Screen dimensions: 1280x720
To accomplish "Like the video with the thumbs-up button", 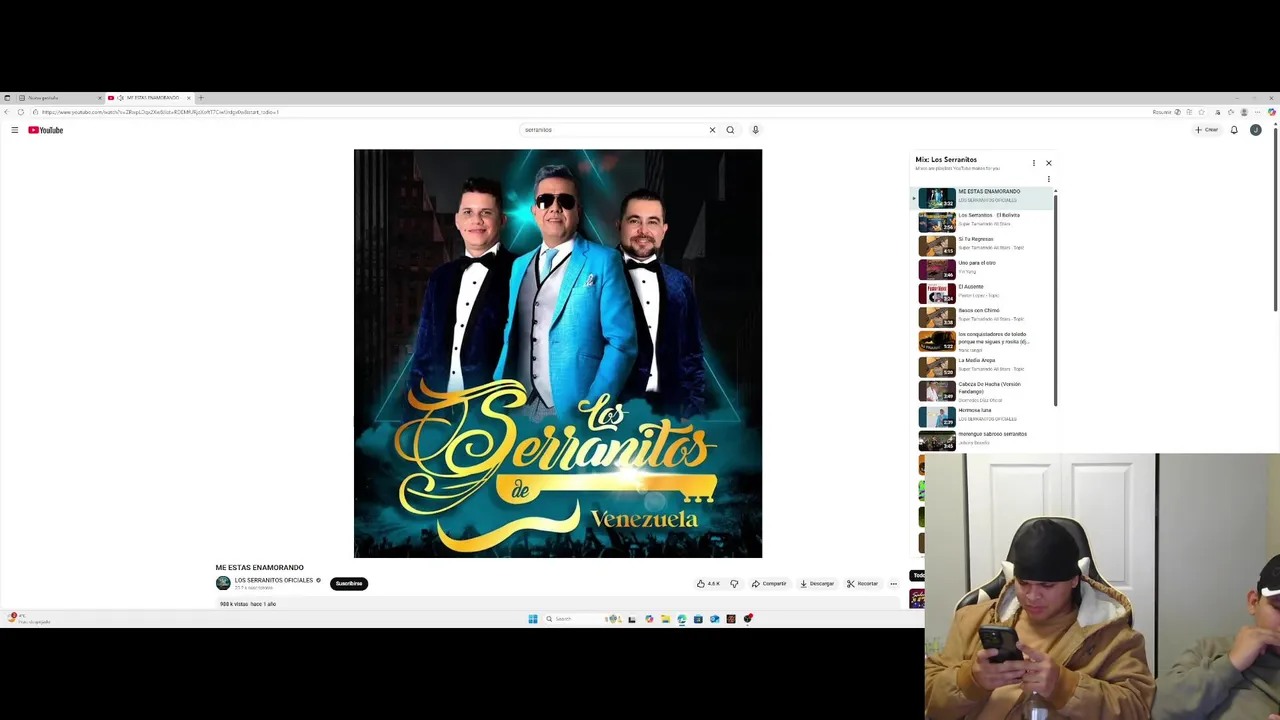I will click(708, 583).
